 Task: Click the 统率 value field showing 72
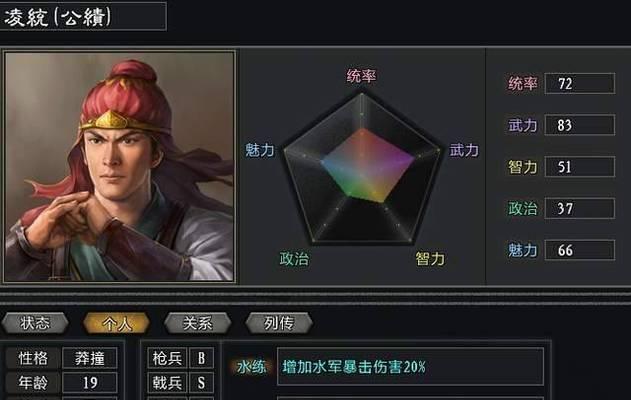[x=579, y=84]
